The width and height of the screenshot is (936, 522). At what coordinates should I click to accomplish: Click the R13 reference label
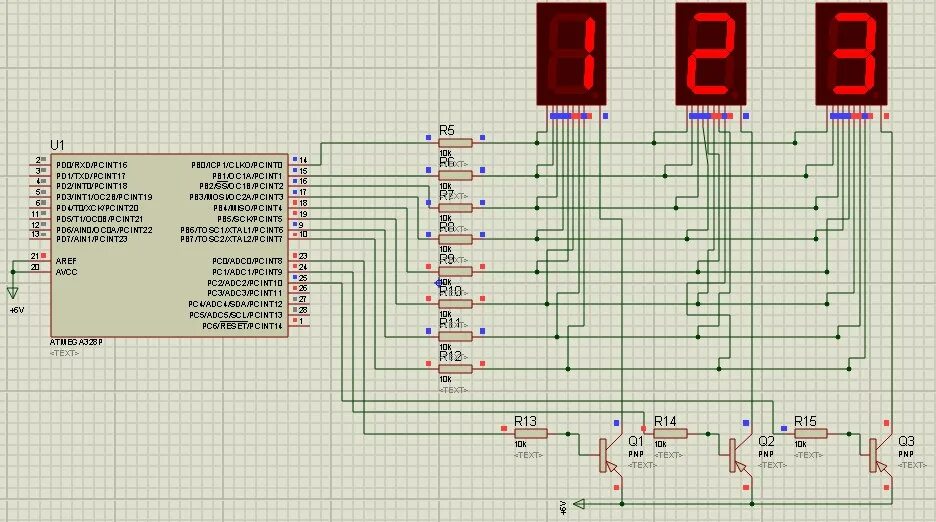pyautogui.click(x=525, y=421)
